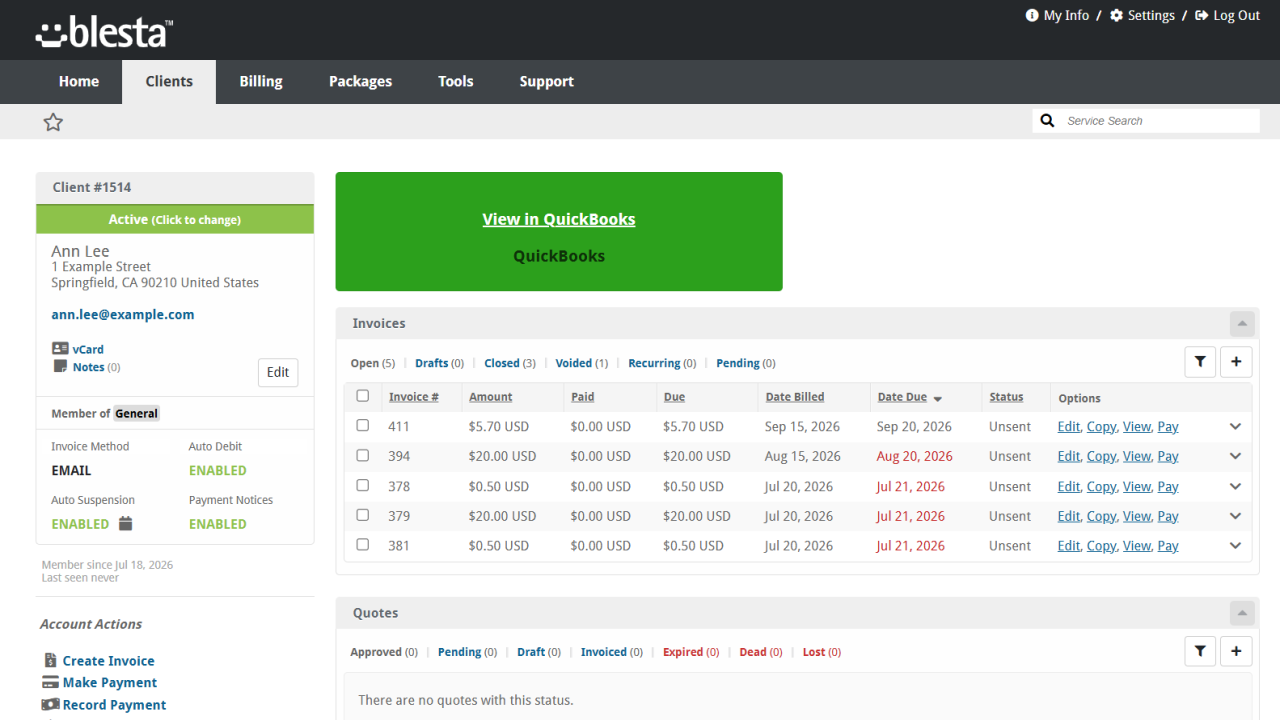Click View link for invoice 381
This screenshot has height=720, width=1280.
[1137, 546]
